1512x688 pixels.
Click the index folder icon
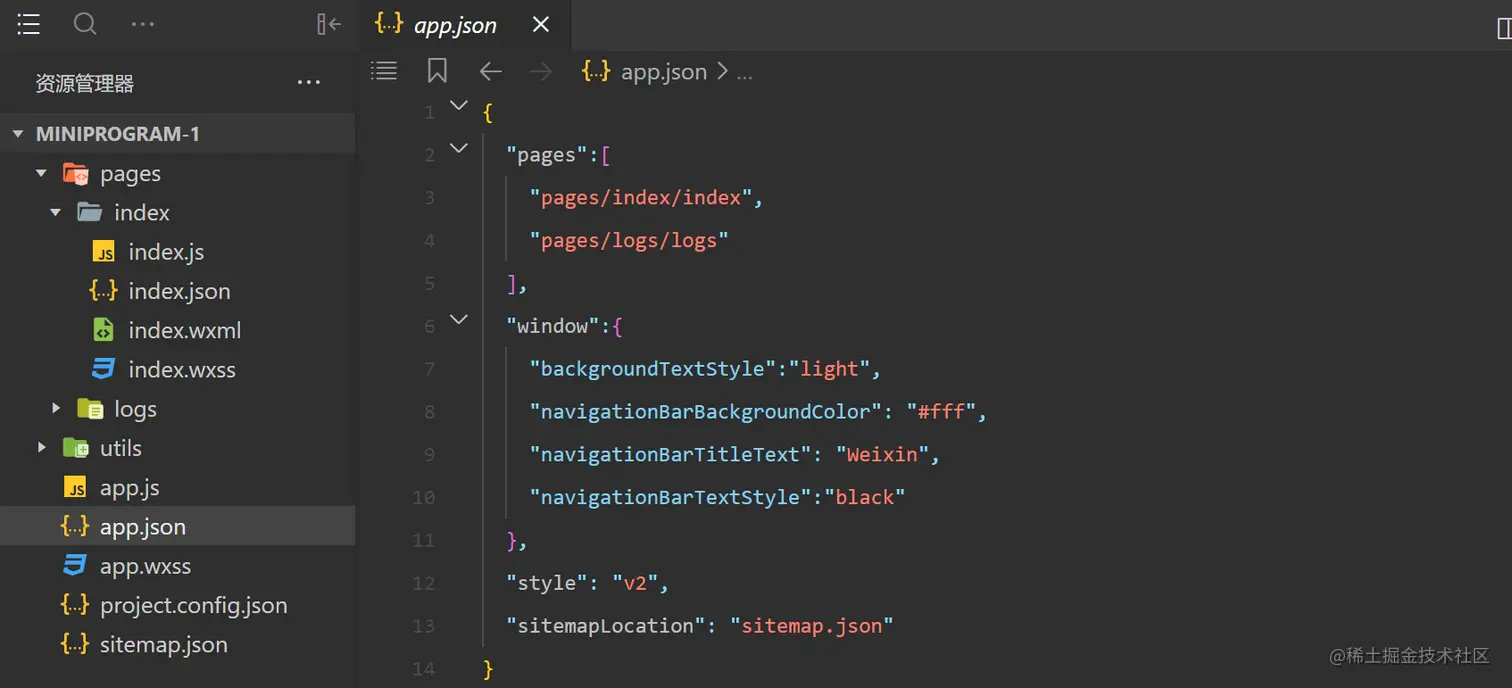click(x=90, y=212)
